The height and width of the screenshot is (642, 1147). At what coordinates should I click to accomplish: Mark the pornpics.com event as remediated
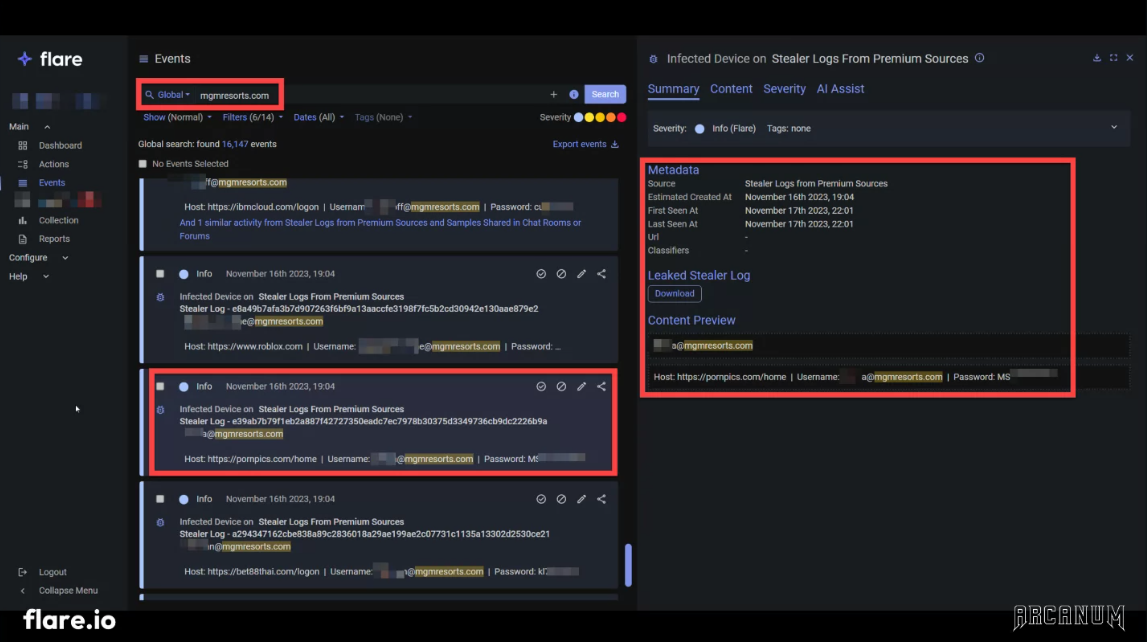click(541, 386)
